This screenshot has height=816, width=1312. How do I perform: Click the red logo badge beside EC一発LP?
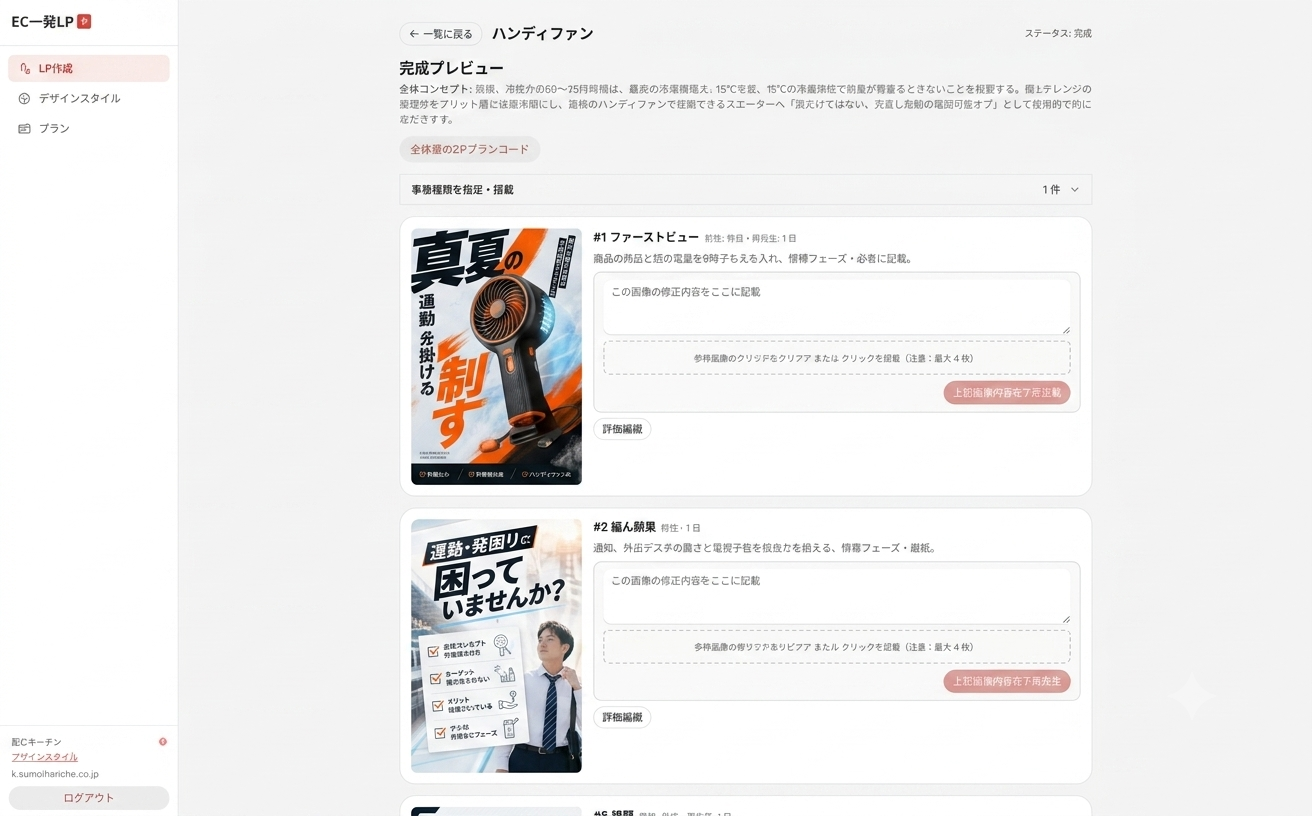[x=84, y=21]
